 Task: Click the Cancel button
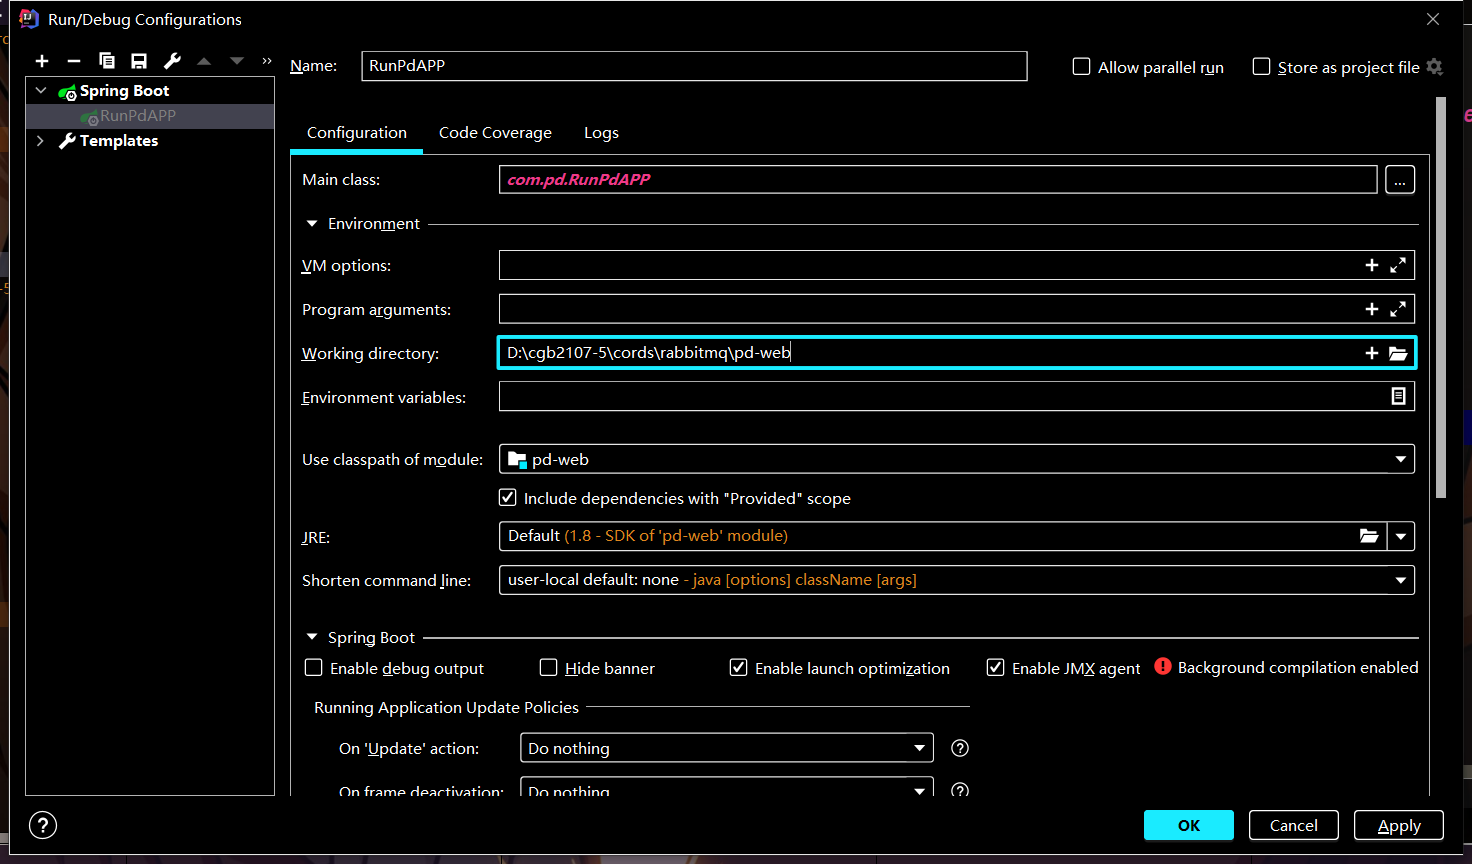coord(1294,825)
